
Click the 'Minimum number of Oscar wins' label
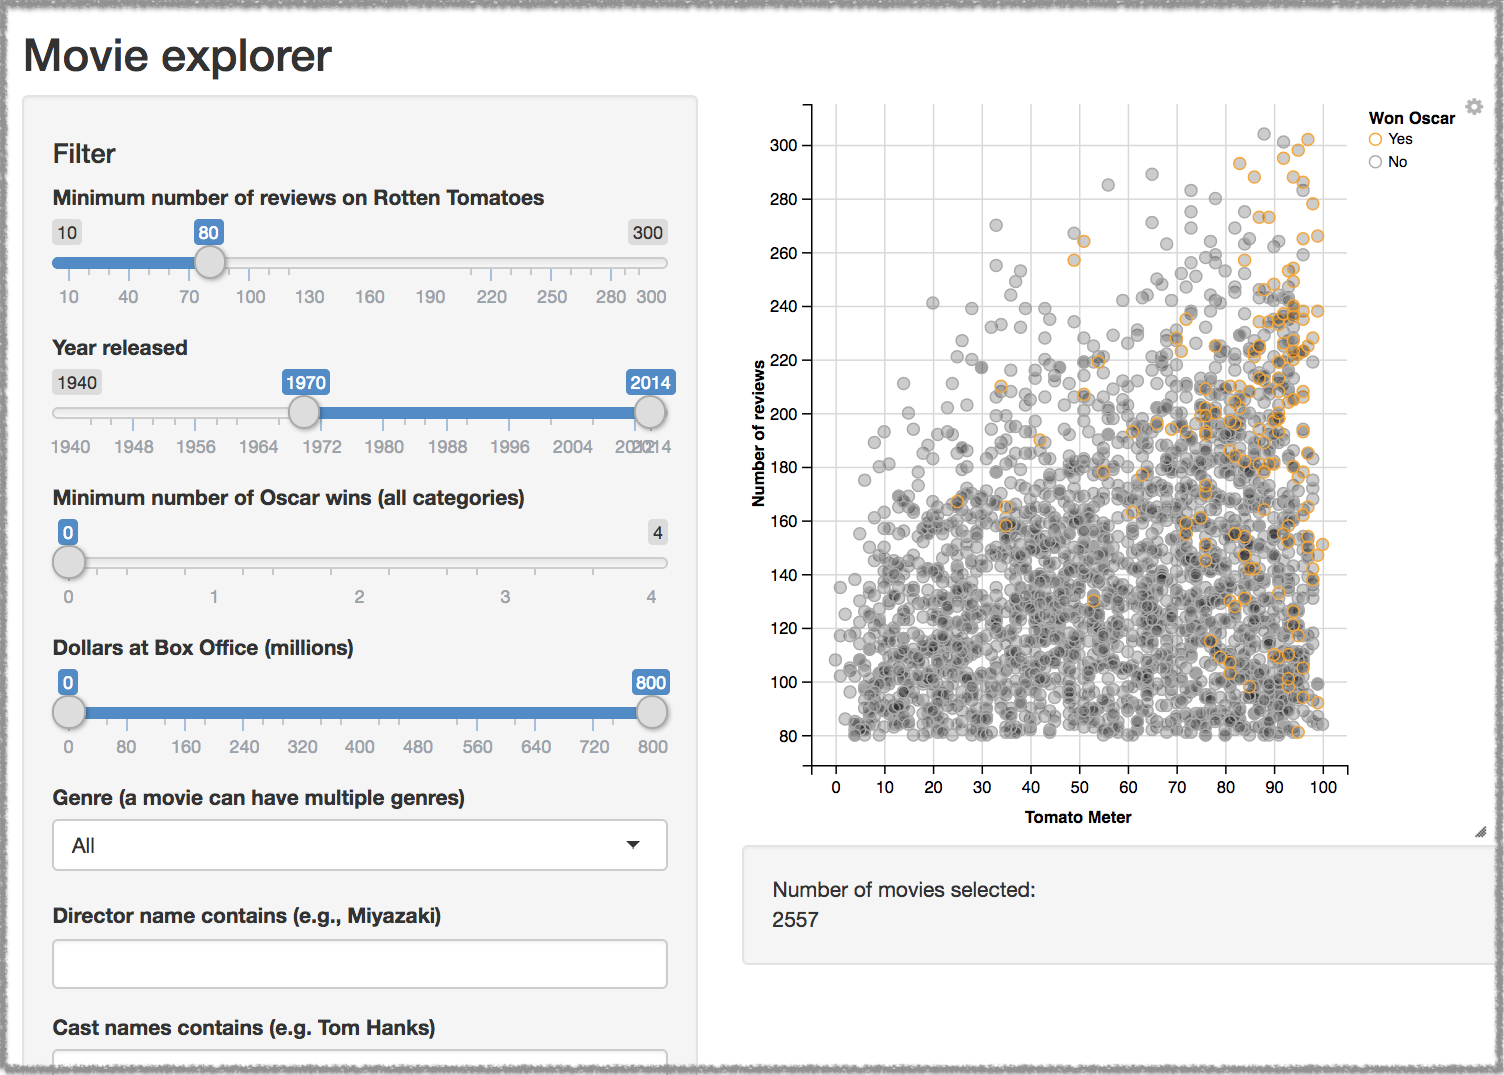coord(288,498)
